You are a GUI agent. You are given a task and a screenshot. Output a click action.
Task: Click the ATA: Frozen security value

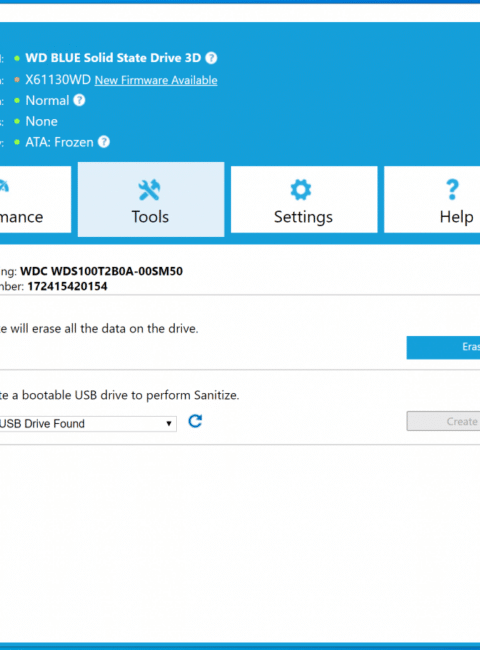pyautogui.click(x=59, y=142)
